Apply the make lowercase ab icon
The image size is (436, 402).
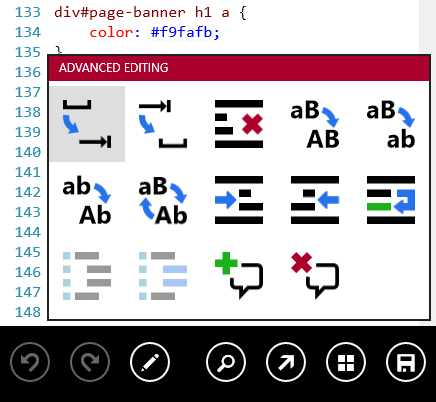[x=391, y=124]
